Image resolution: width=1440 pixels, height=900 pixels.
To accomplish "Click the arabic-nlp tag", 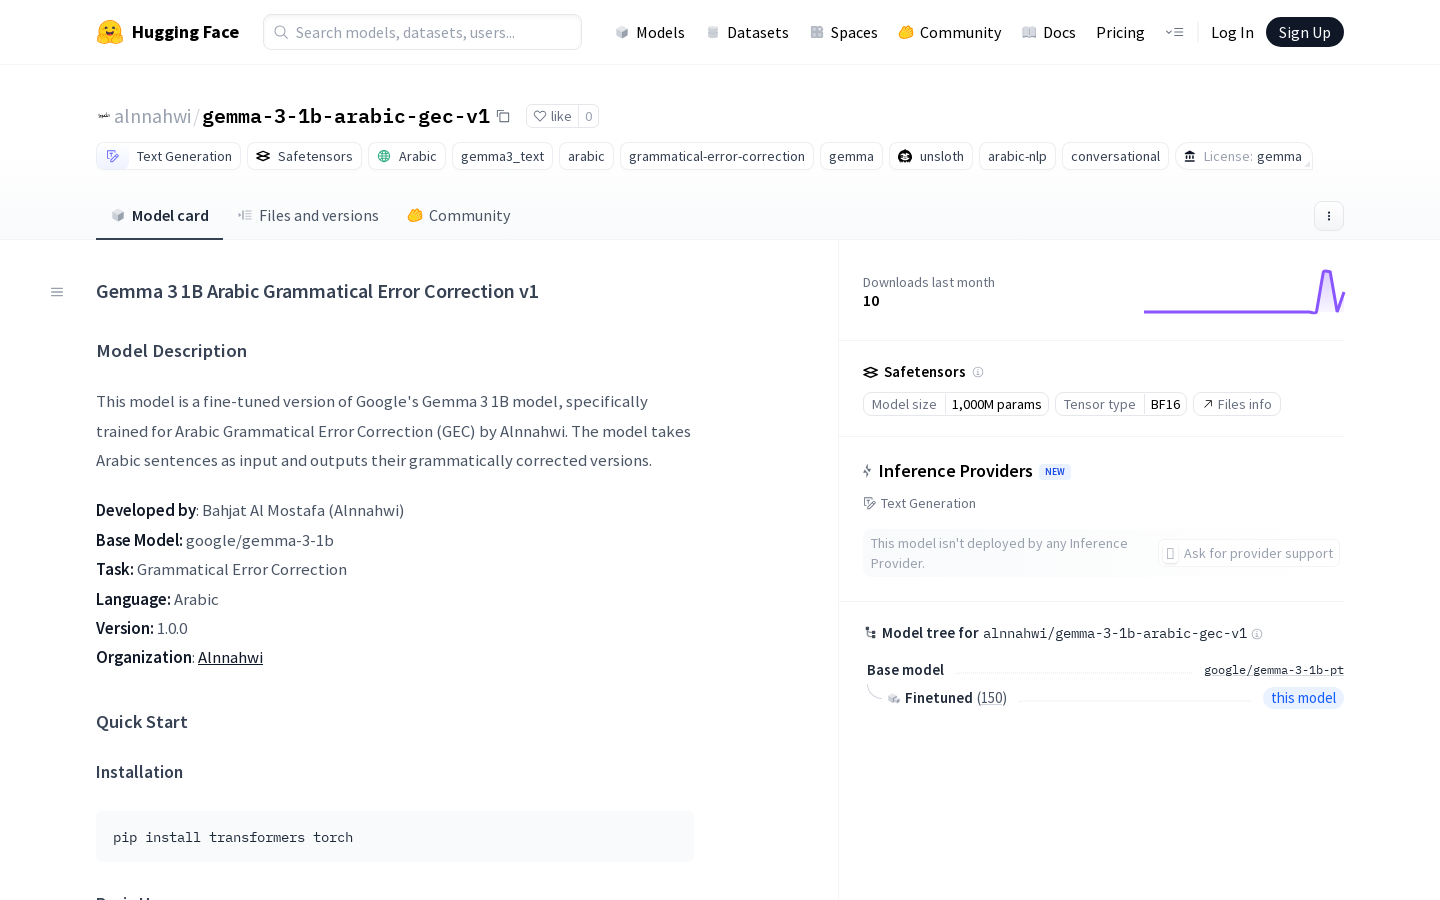I will [1017, 156].
